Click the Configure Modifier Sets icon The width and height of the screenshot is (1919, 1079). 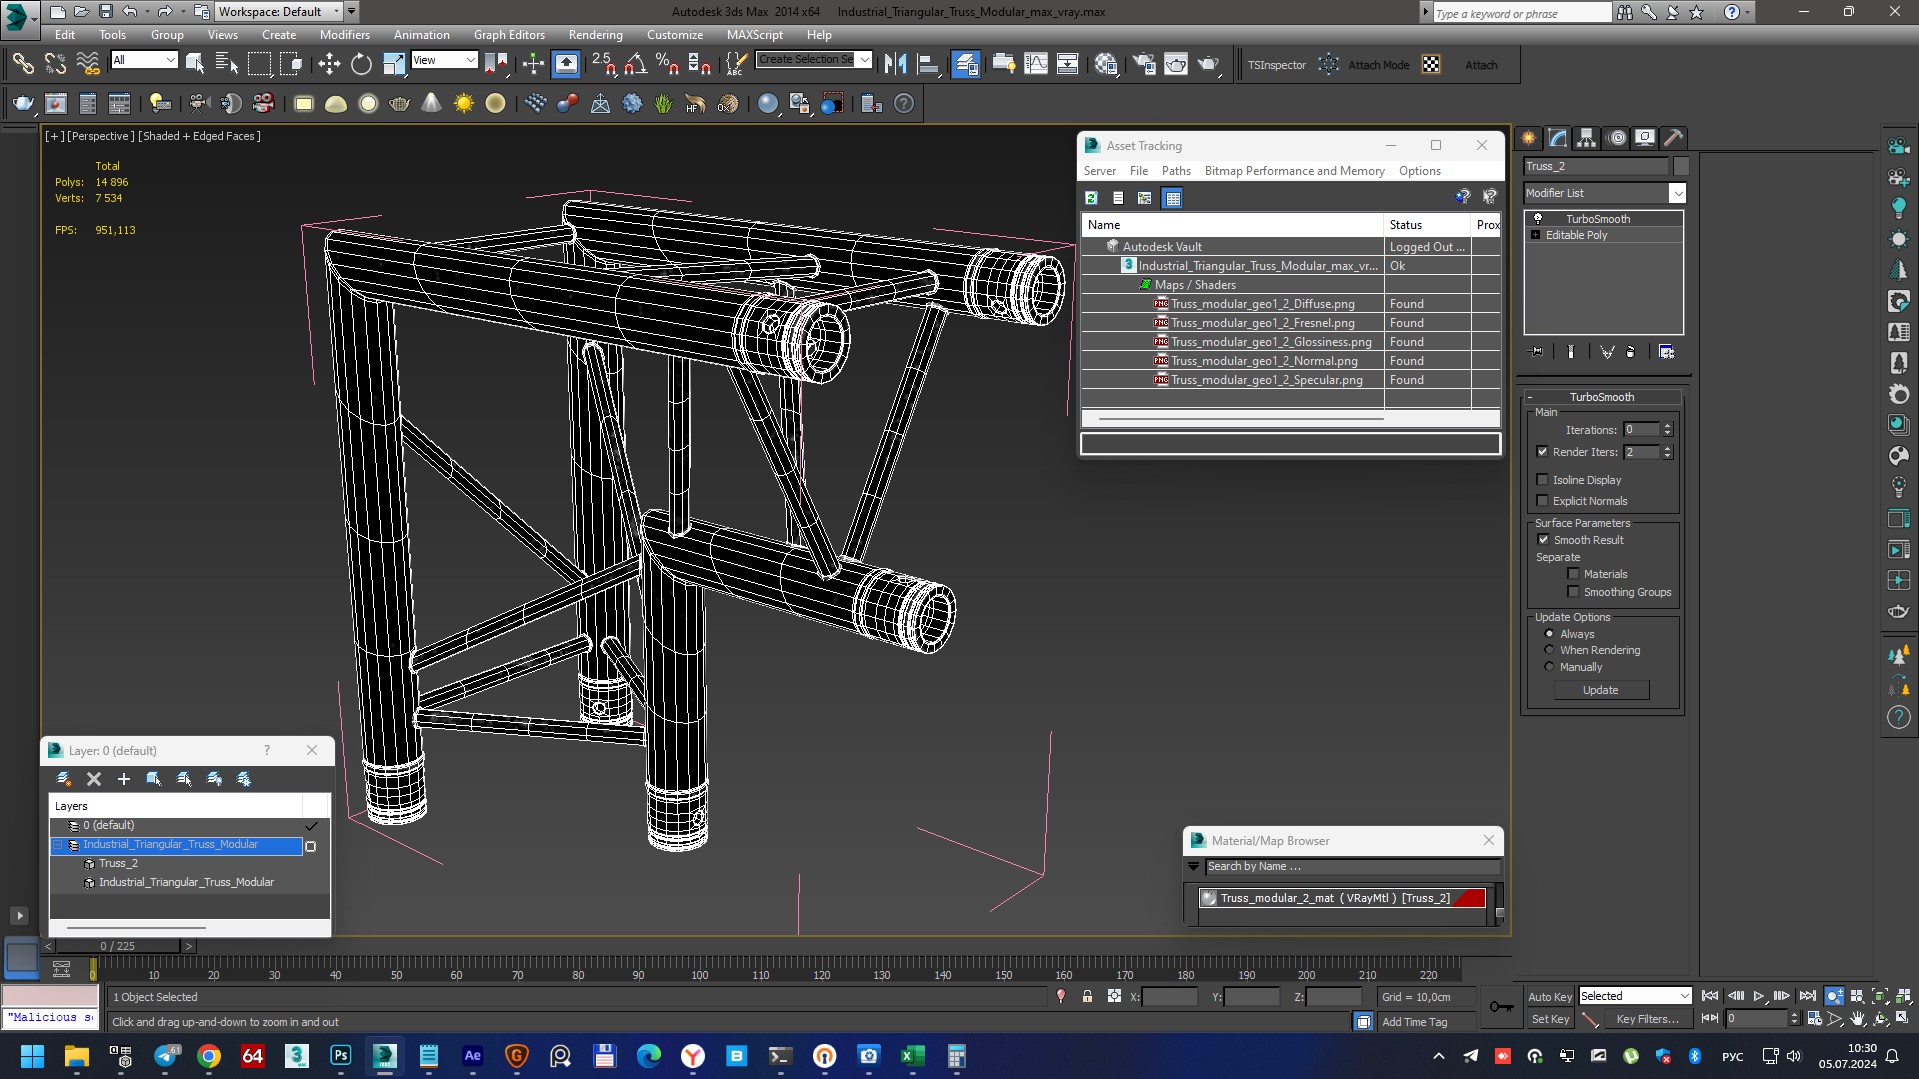1666,352
